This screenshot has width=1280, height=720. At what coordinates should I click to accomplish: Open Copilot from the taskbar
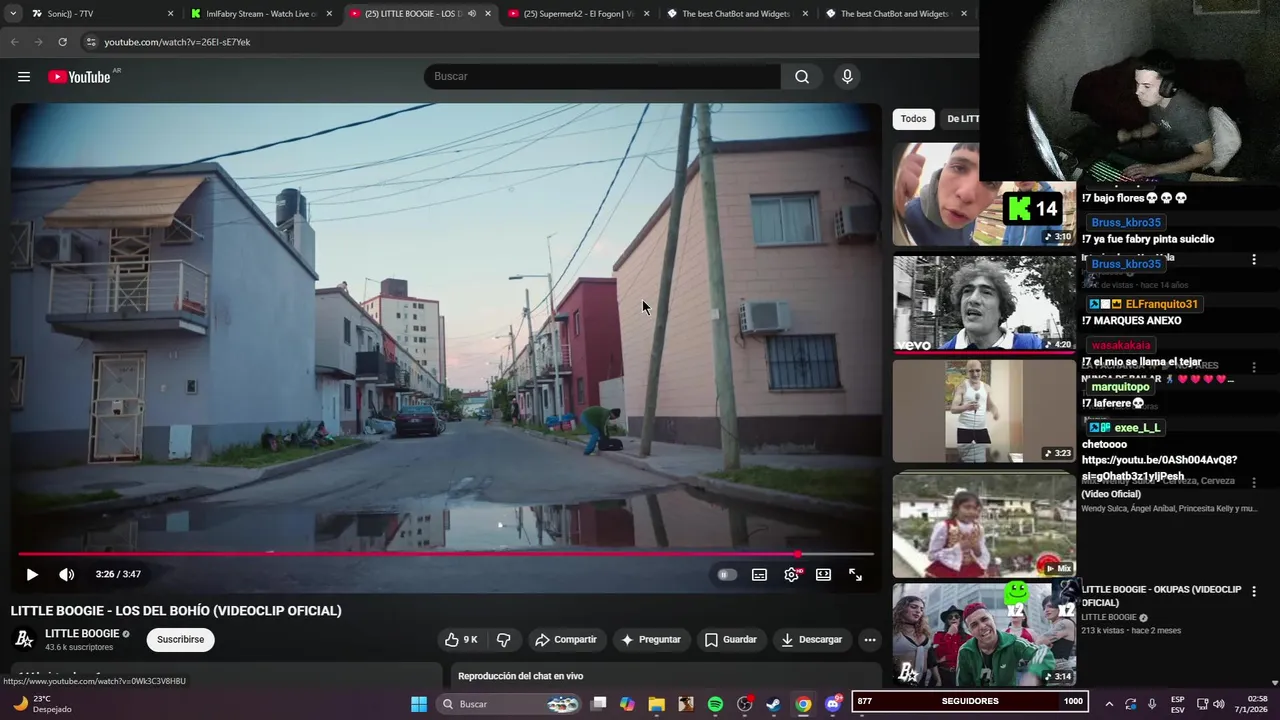click(627, 704)
